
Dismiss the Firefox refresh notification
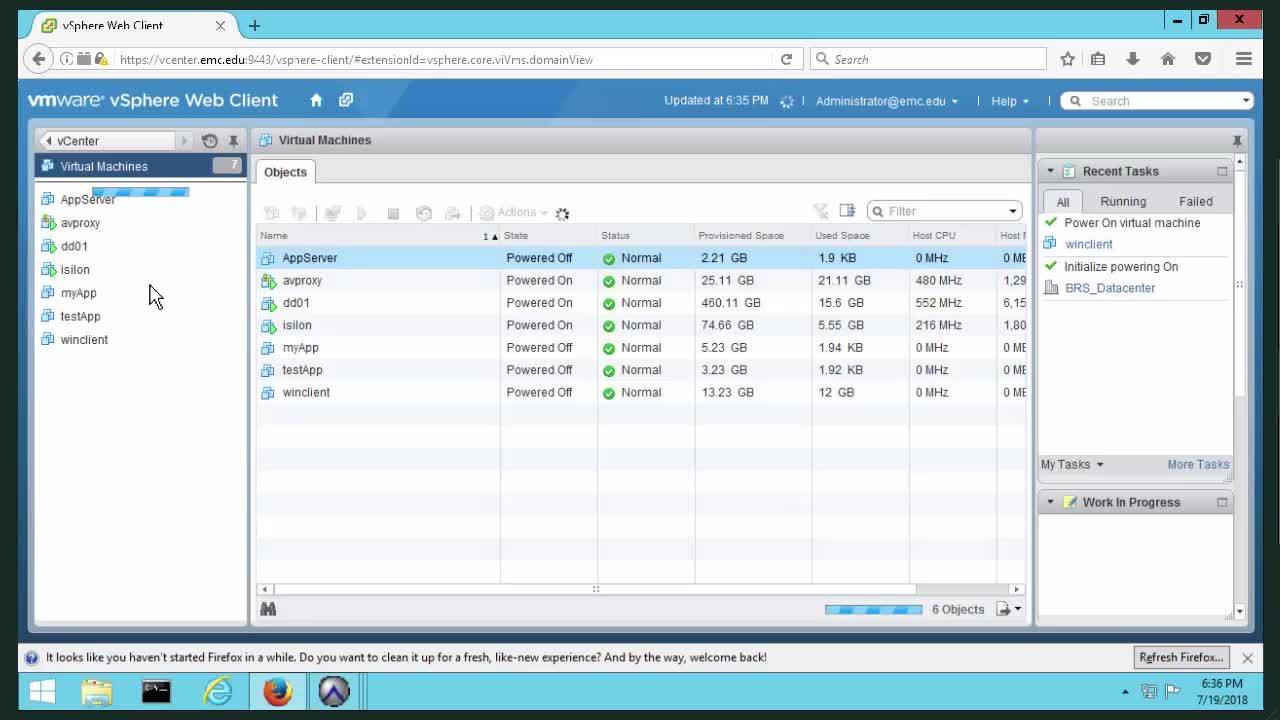1247,658
